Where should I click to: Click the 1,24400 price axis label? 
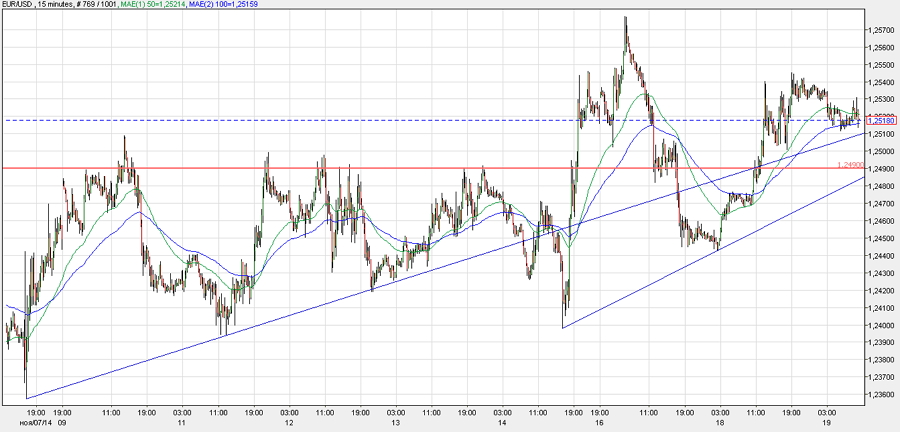[x=882, y=256]
